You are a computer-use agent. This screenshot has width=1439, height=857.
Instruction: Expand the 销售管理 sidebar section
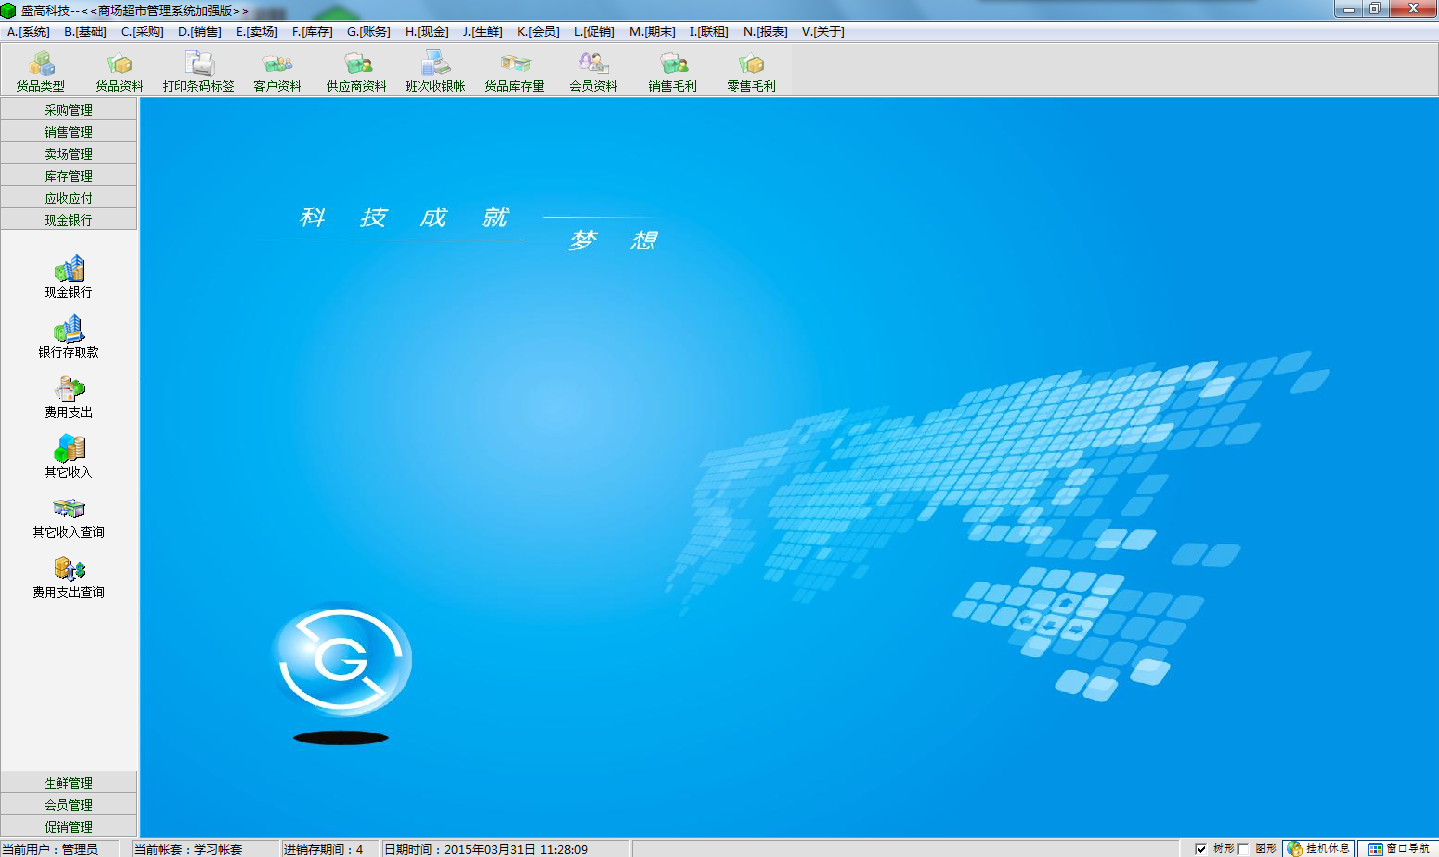tap(68, 131)
